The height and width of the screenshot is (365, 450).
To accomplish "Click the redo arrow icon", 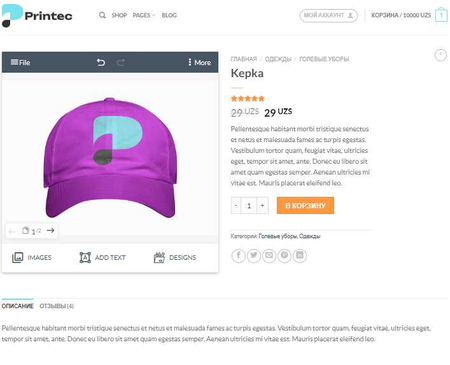I will click(x=121, y=62).
